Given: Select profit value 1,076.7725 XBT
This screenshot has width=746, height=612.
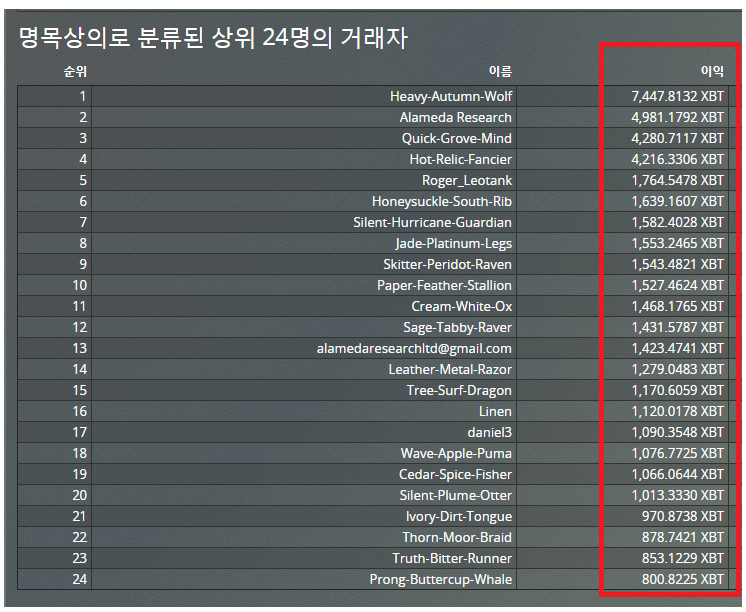Looking at the screenshot, I should [677, 454].
